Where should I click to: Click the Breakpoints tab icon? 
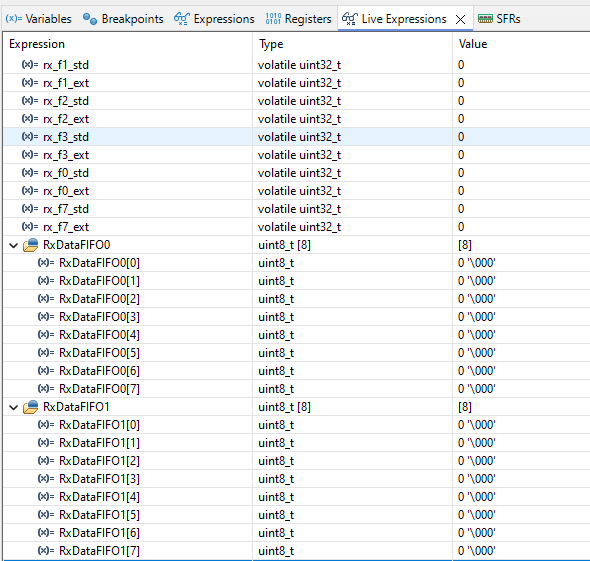[90, 18]
